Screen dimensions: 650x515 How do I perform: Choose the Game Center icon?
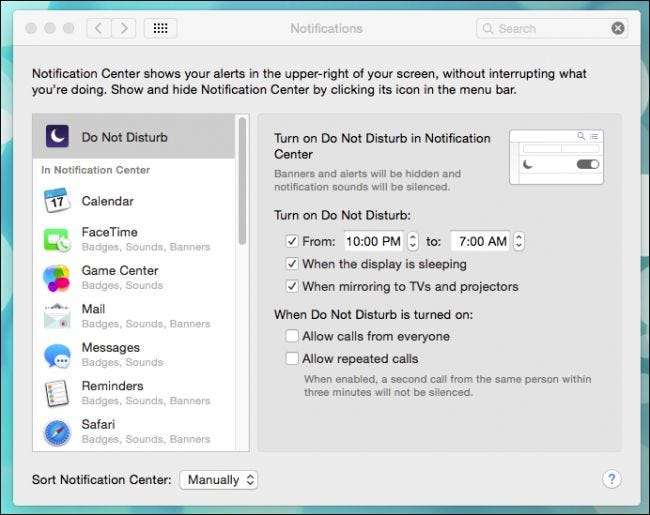point(56,277)
